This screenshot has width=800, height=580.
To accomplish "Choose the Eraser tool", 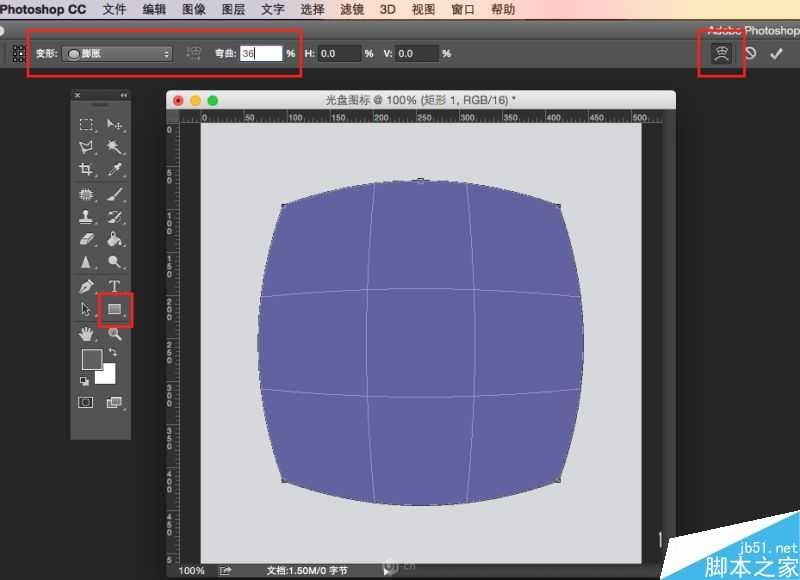I will [x=86, y=240].
